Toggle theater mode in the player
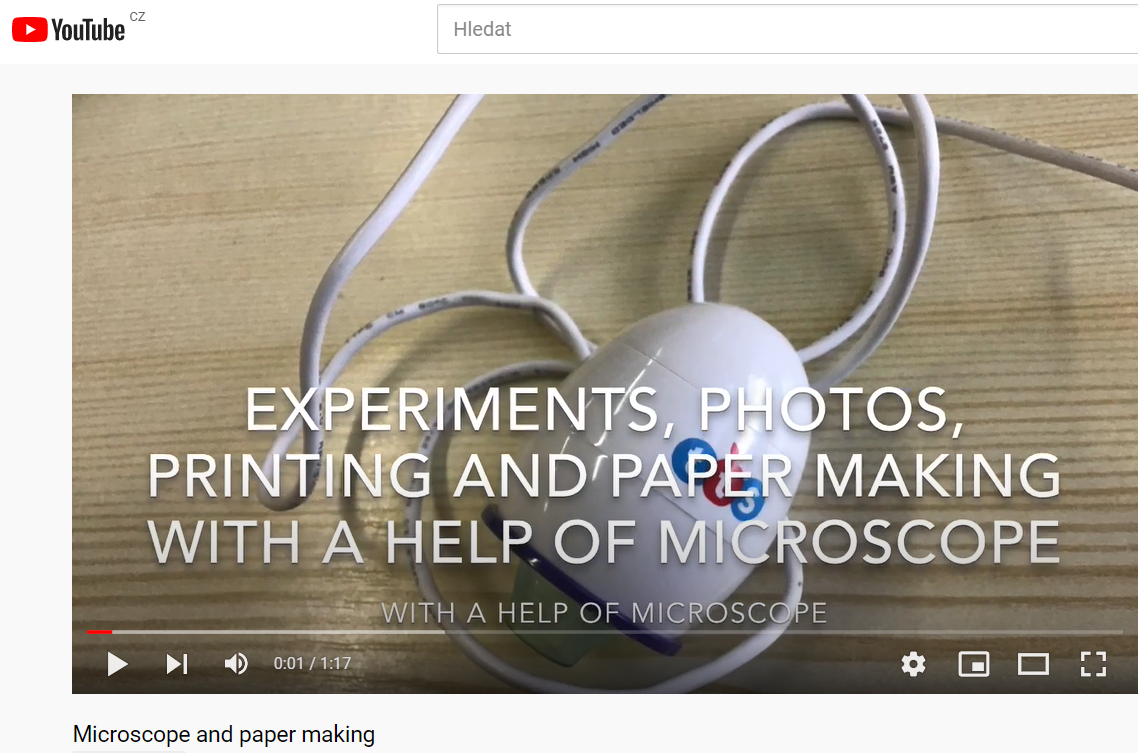This screenshot has height=753, width=1138. 1033,664
